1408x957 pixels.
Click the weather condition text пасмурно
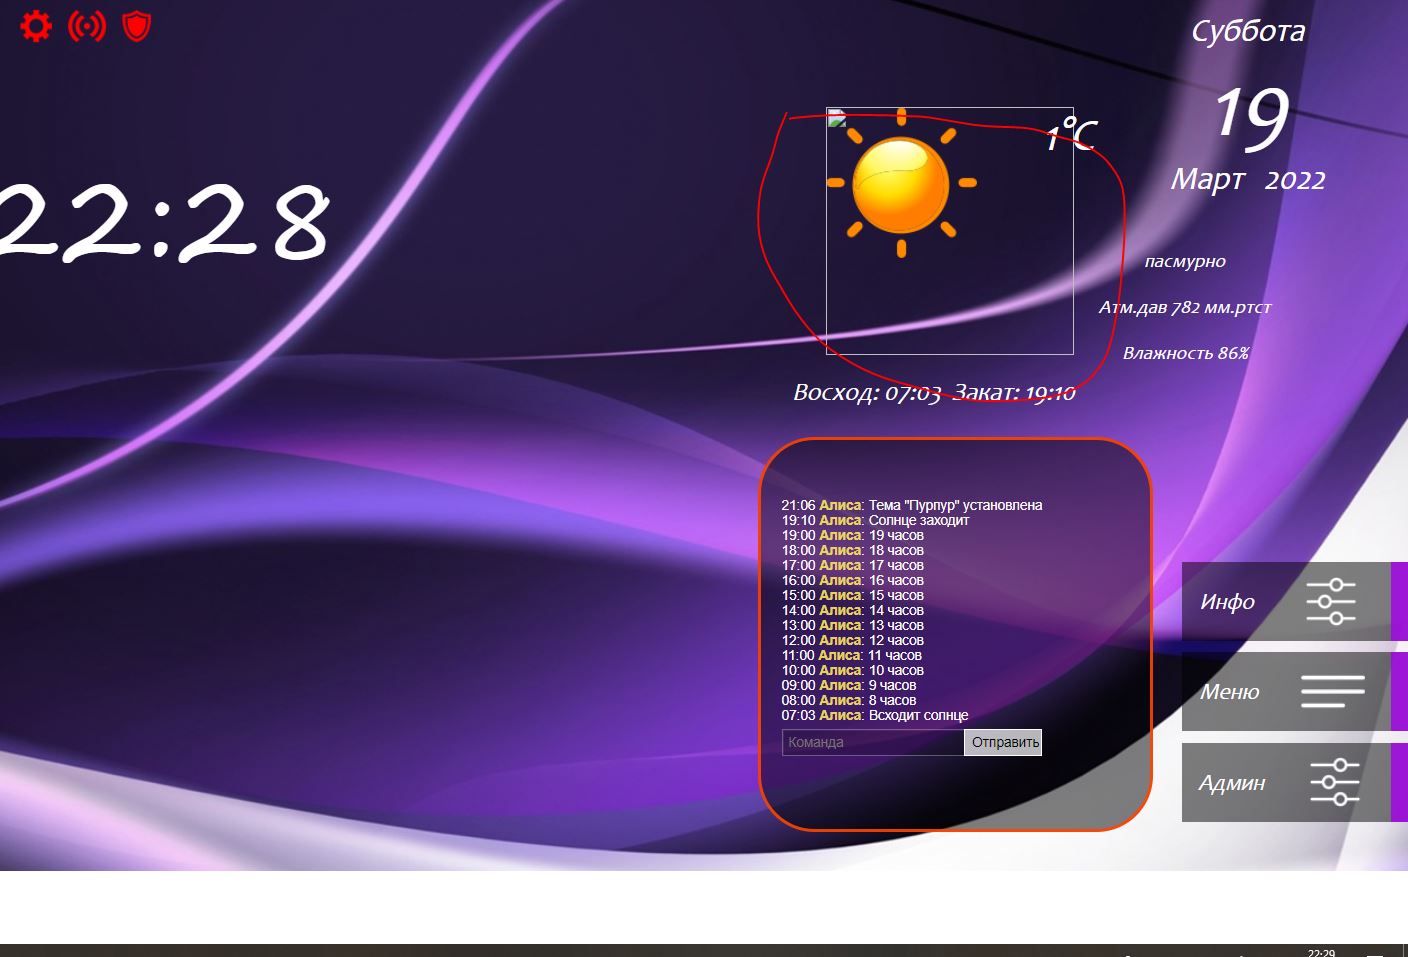(1185, 261)
